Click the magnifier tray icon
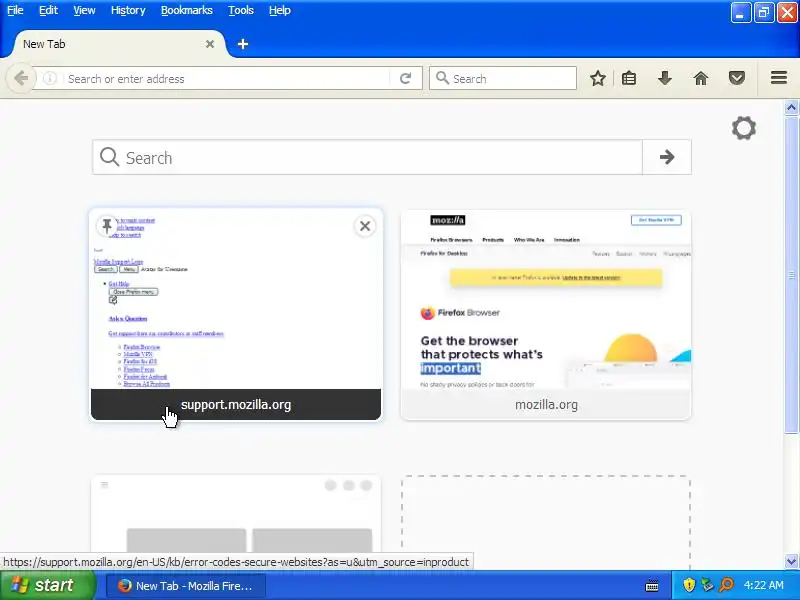Viewport: 800px width, 600px height. (726, 585)
